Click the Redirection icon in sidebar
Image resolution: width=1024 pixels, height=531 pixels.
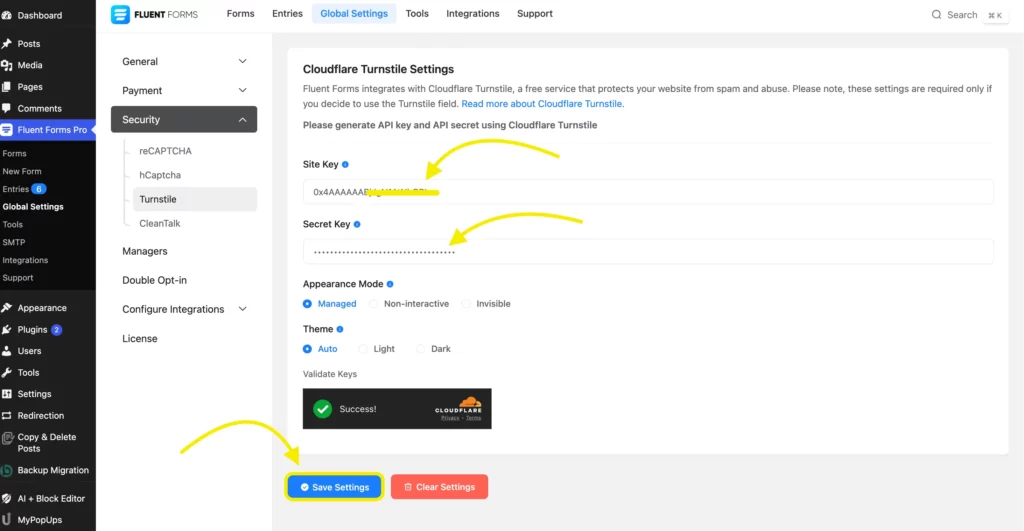pyautogui.click(x=7, y=415)
